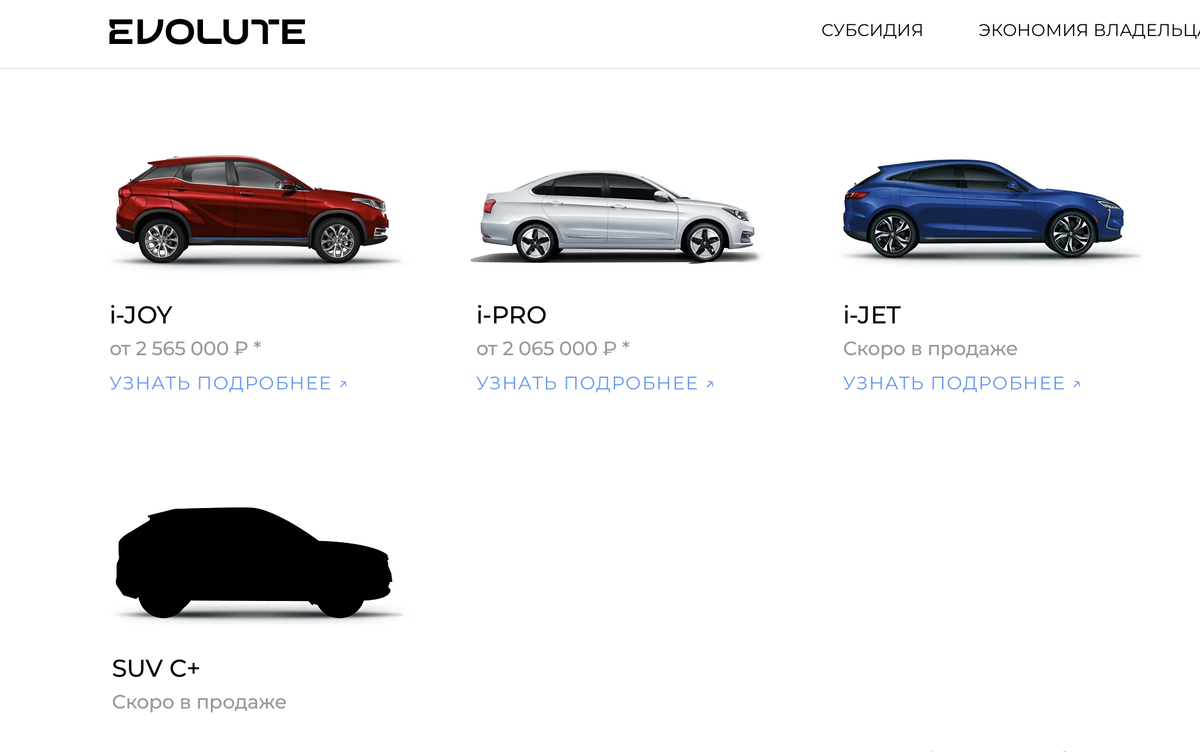Image resolution: width=1200 pixels, height=752 pixels.
Task: Select the SUV C+ model title
Action: pos(156,668)
